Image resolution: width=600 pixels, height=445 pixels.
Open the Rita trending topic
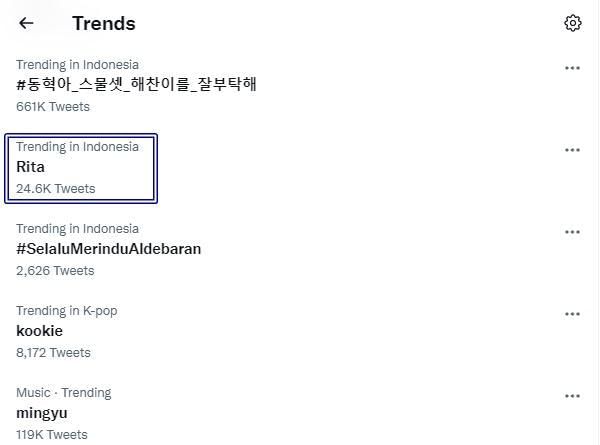point(31,167)
